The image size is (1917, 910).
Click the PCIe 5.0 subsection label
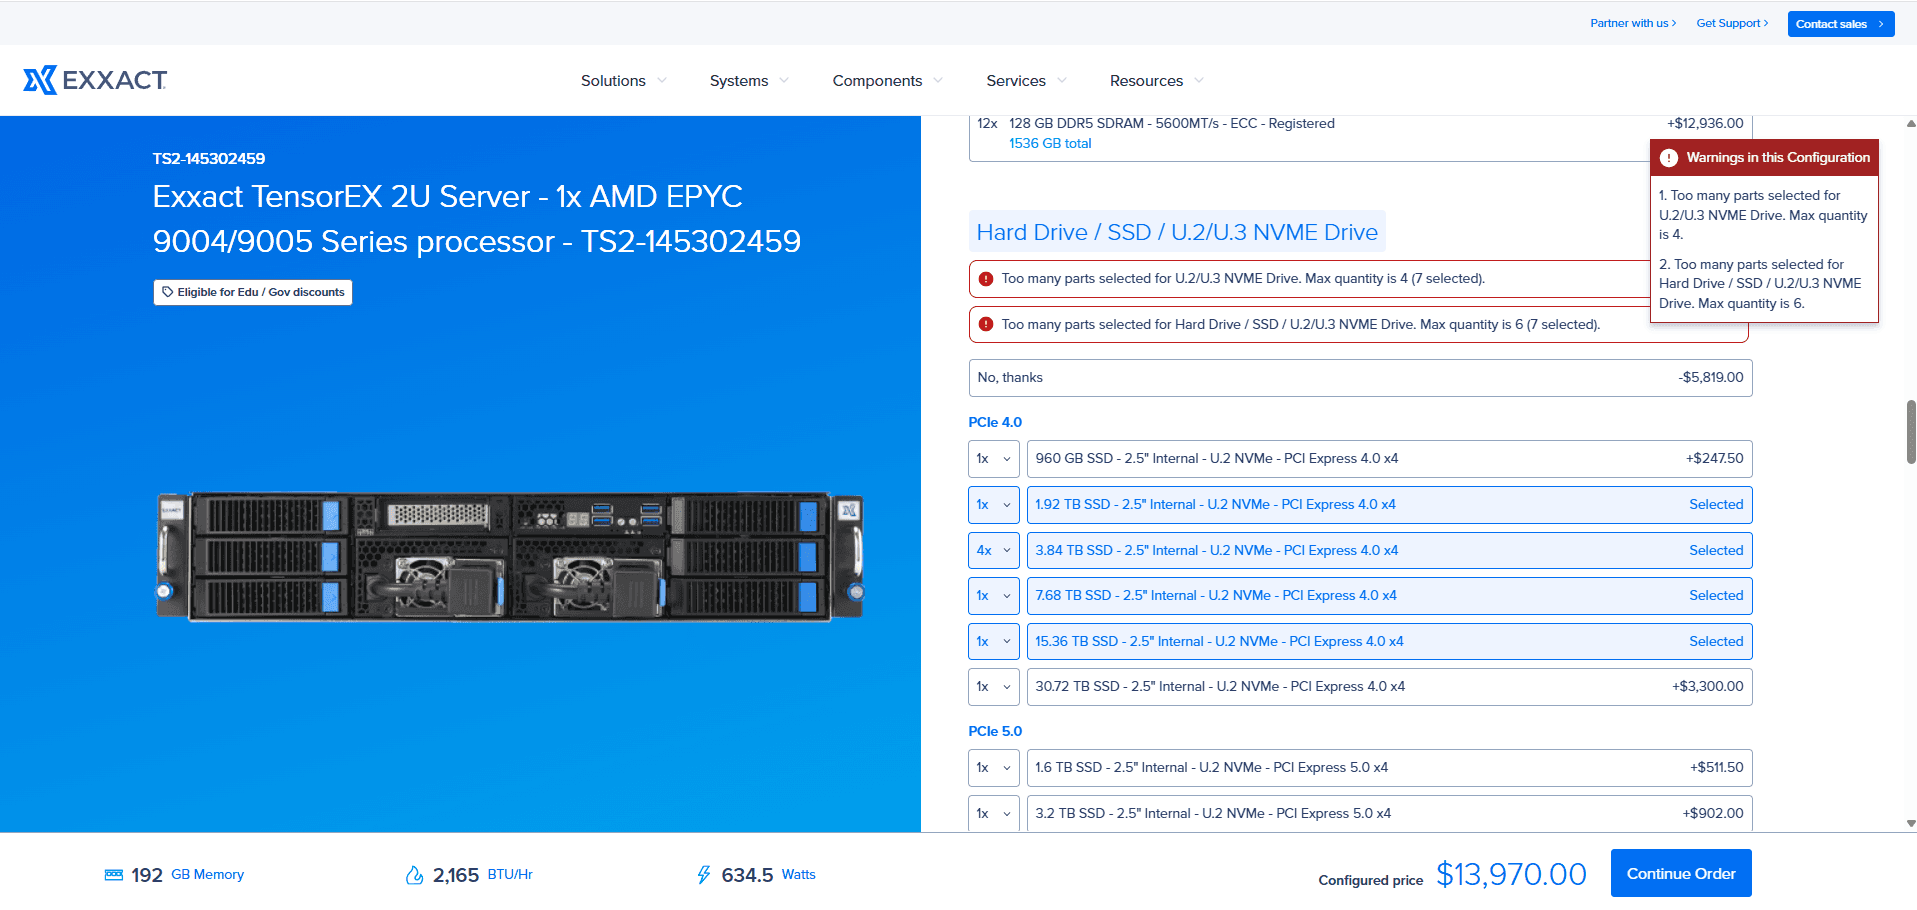(x=995, y=732)
